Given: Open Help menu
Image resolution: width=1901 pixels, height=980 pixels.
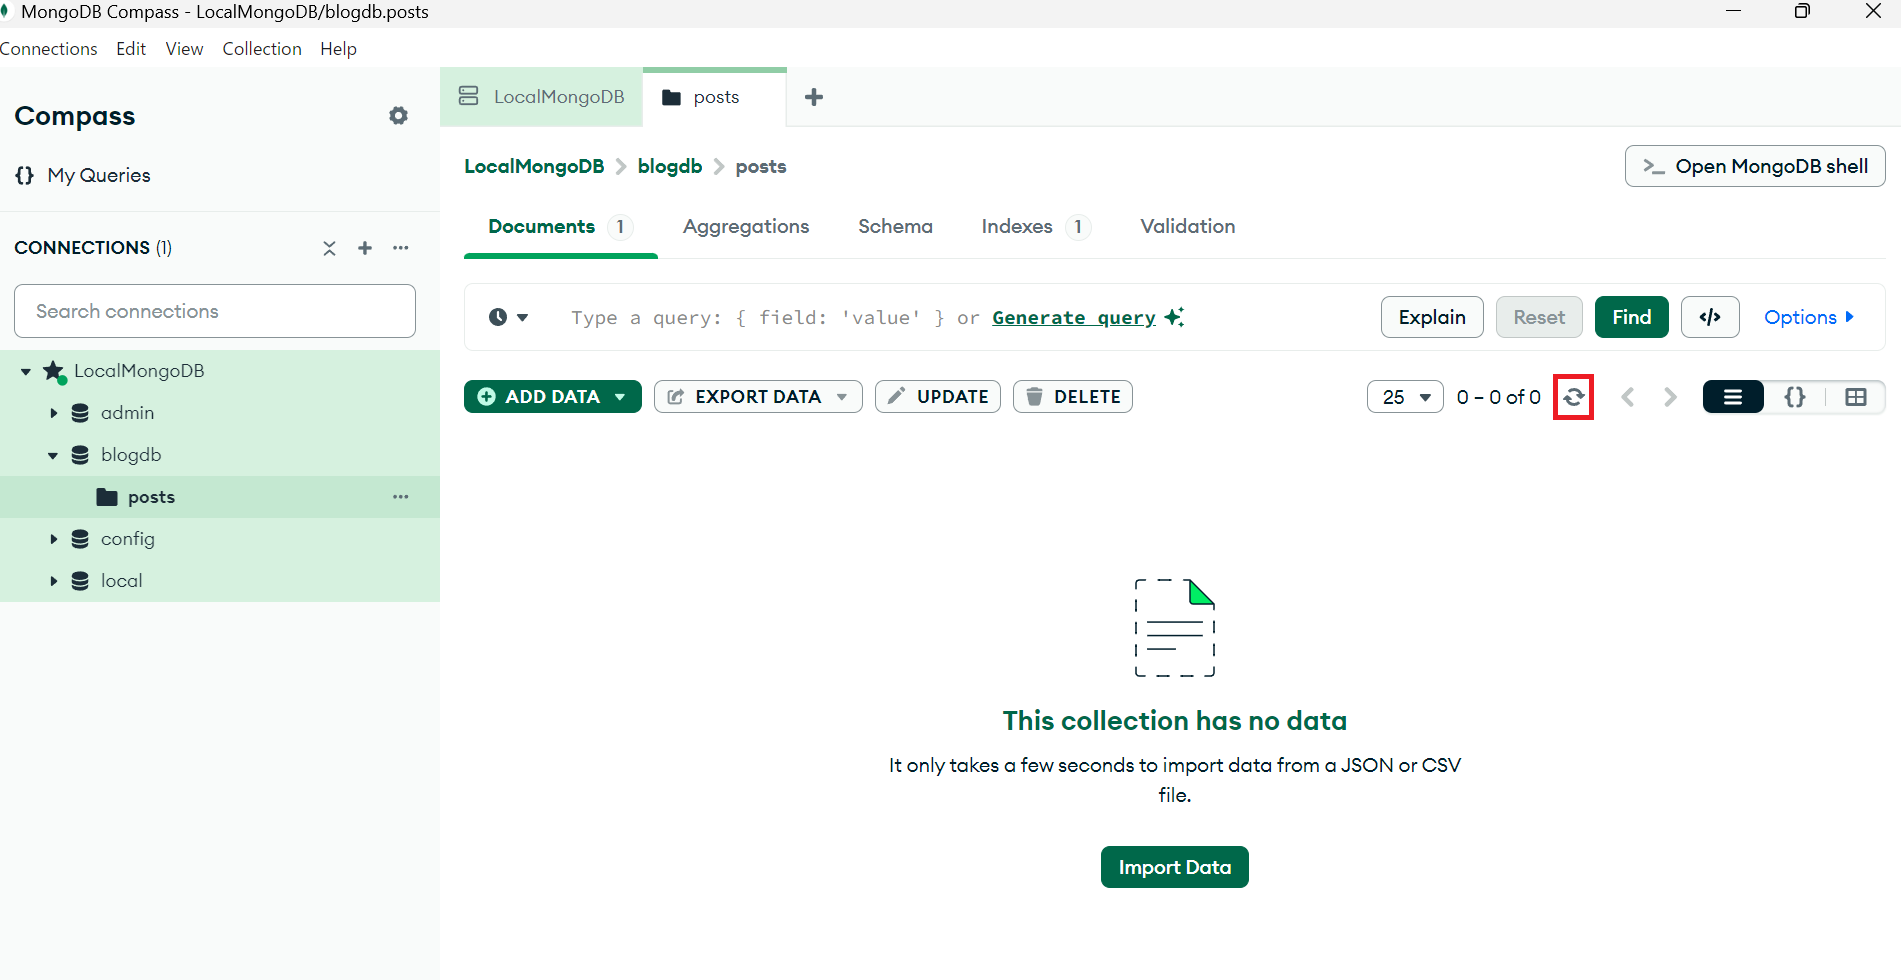Looking at the screenshot, I should [338, 49].
